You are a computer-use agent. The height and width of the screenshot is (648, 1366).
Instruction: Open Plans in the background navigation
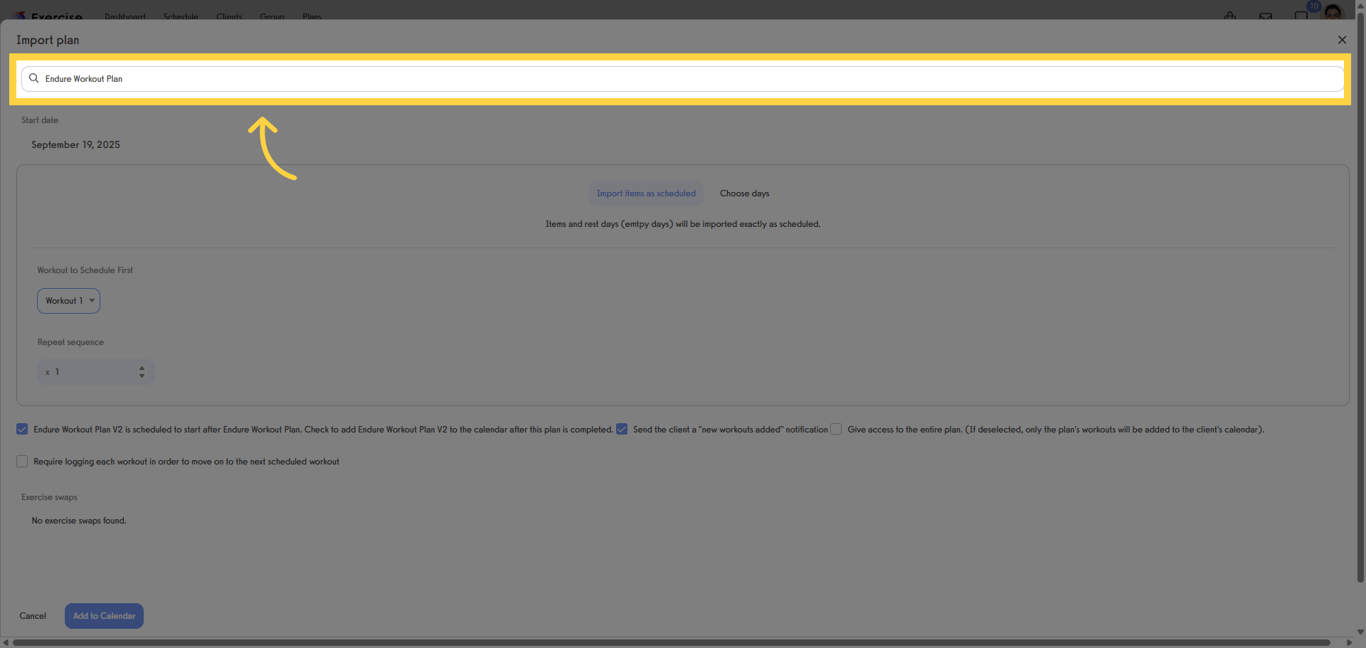click(312, 17)
